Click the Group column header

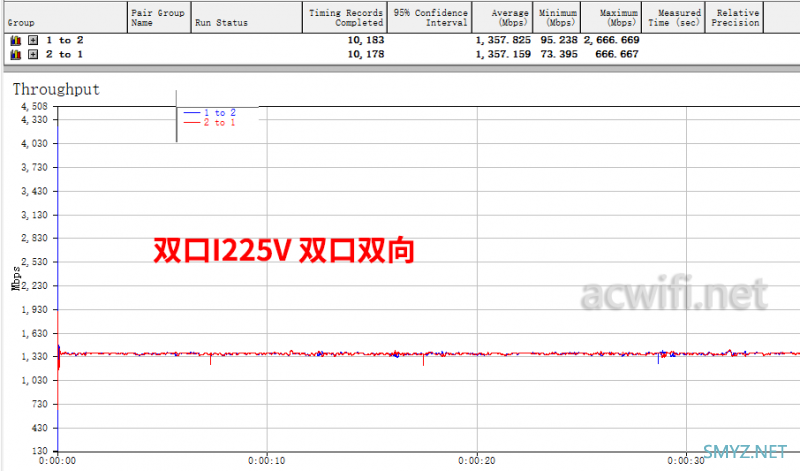point(65,18)
